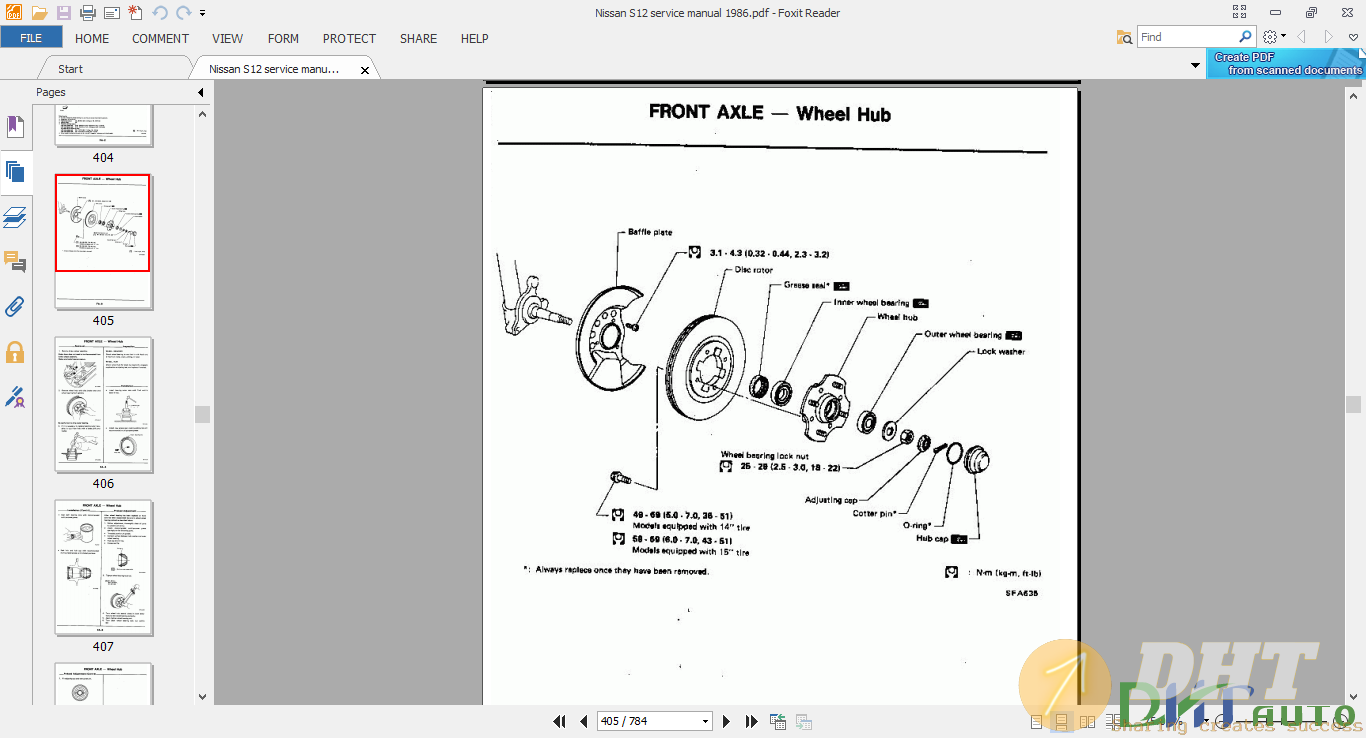Click the advanced search folder icon
Image resolution: width=1366 pixels, height=738 pixels.
pos(1125,37)
